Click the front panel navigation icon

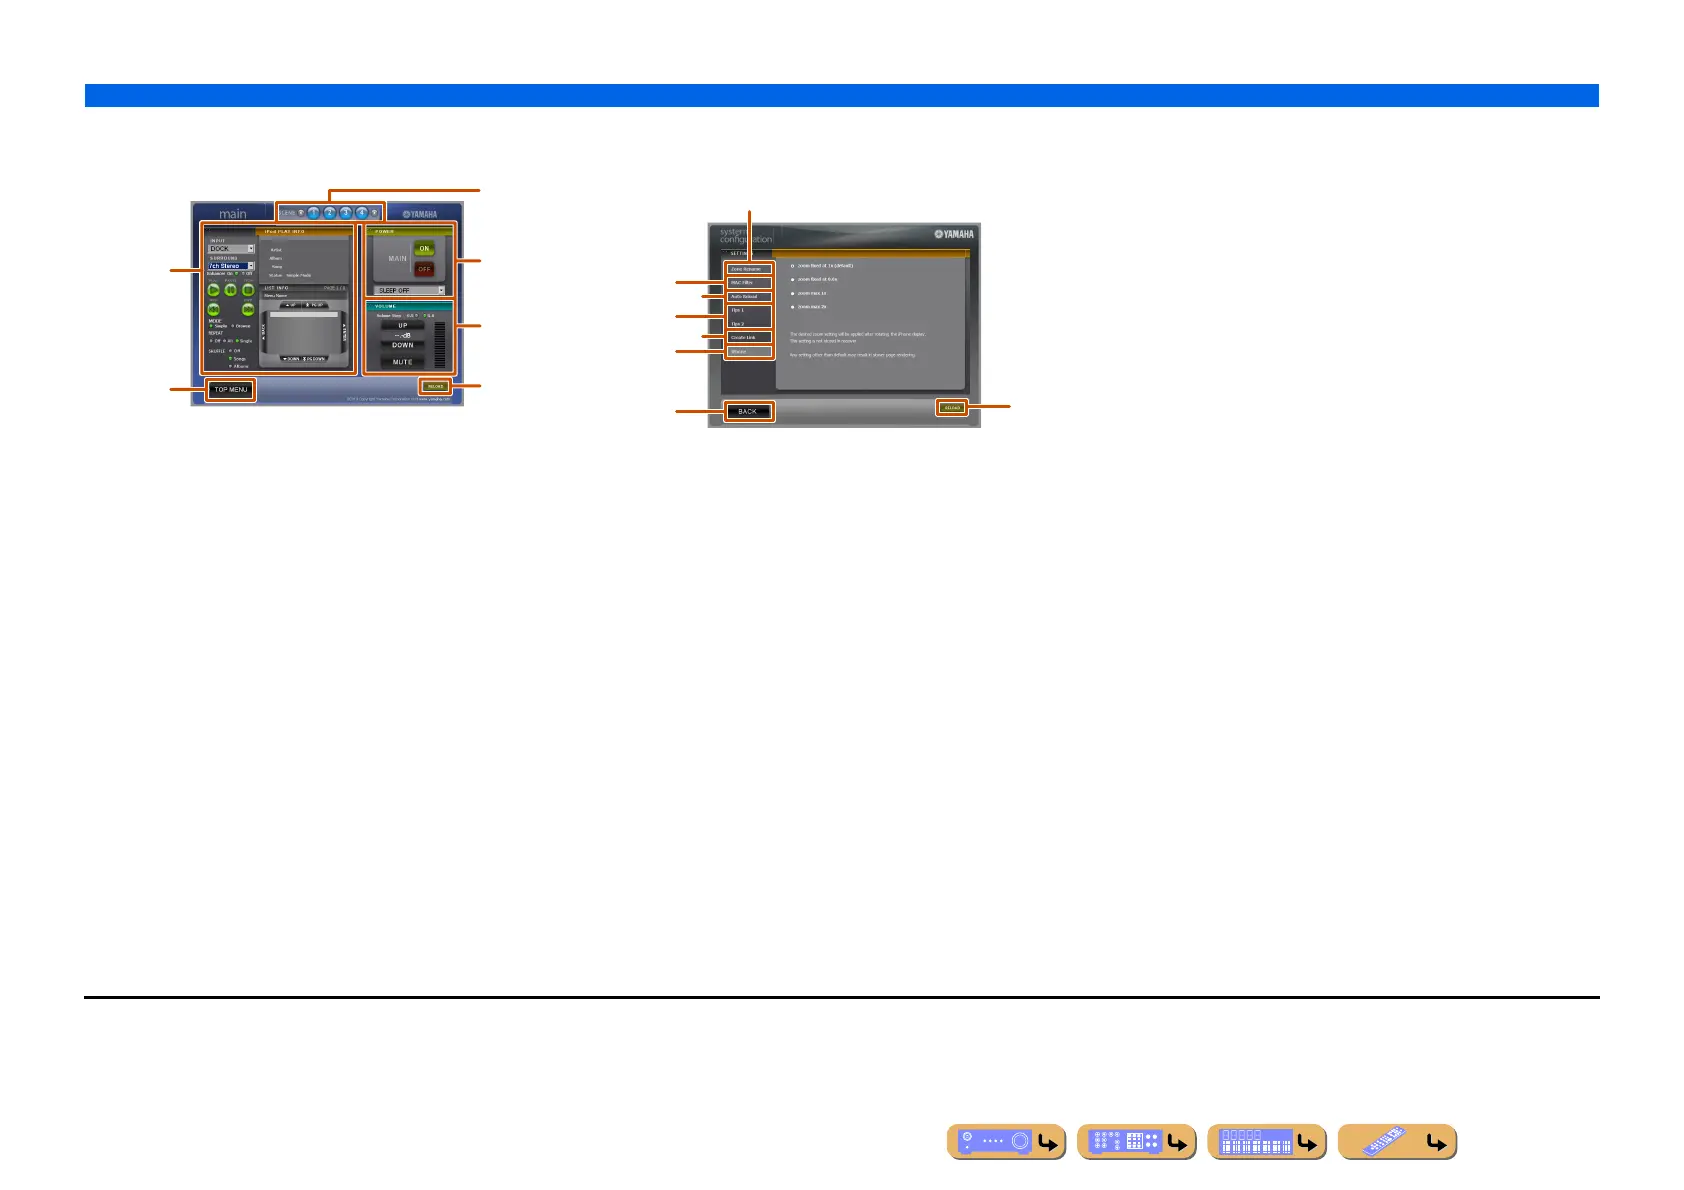(1006, 1141)
